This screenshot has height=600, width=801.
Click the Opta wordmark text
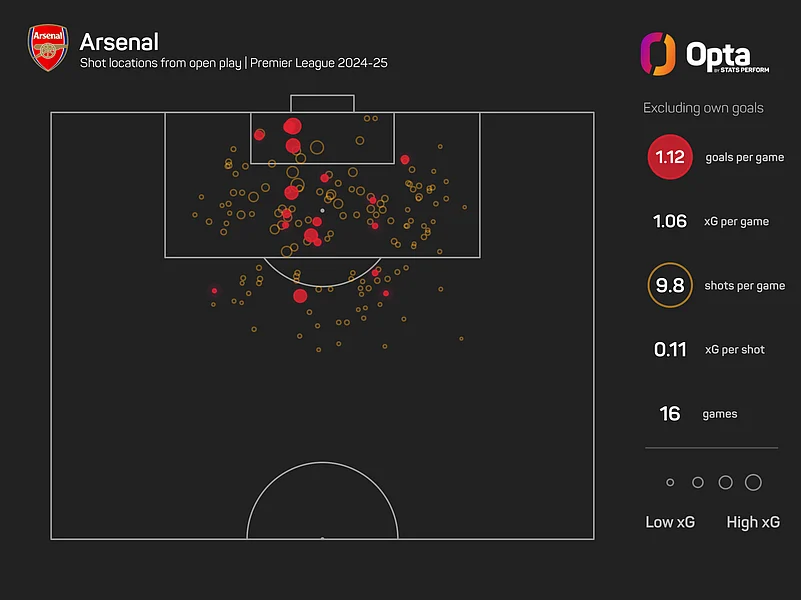(x=718, y=53)
